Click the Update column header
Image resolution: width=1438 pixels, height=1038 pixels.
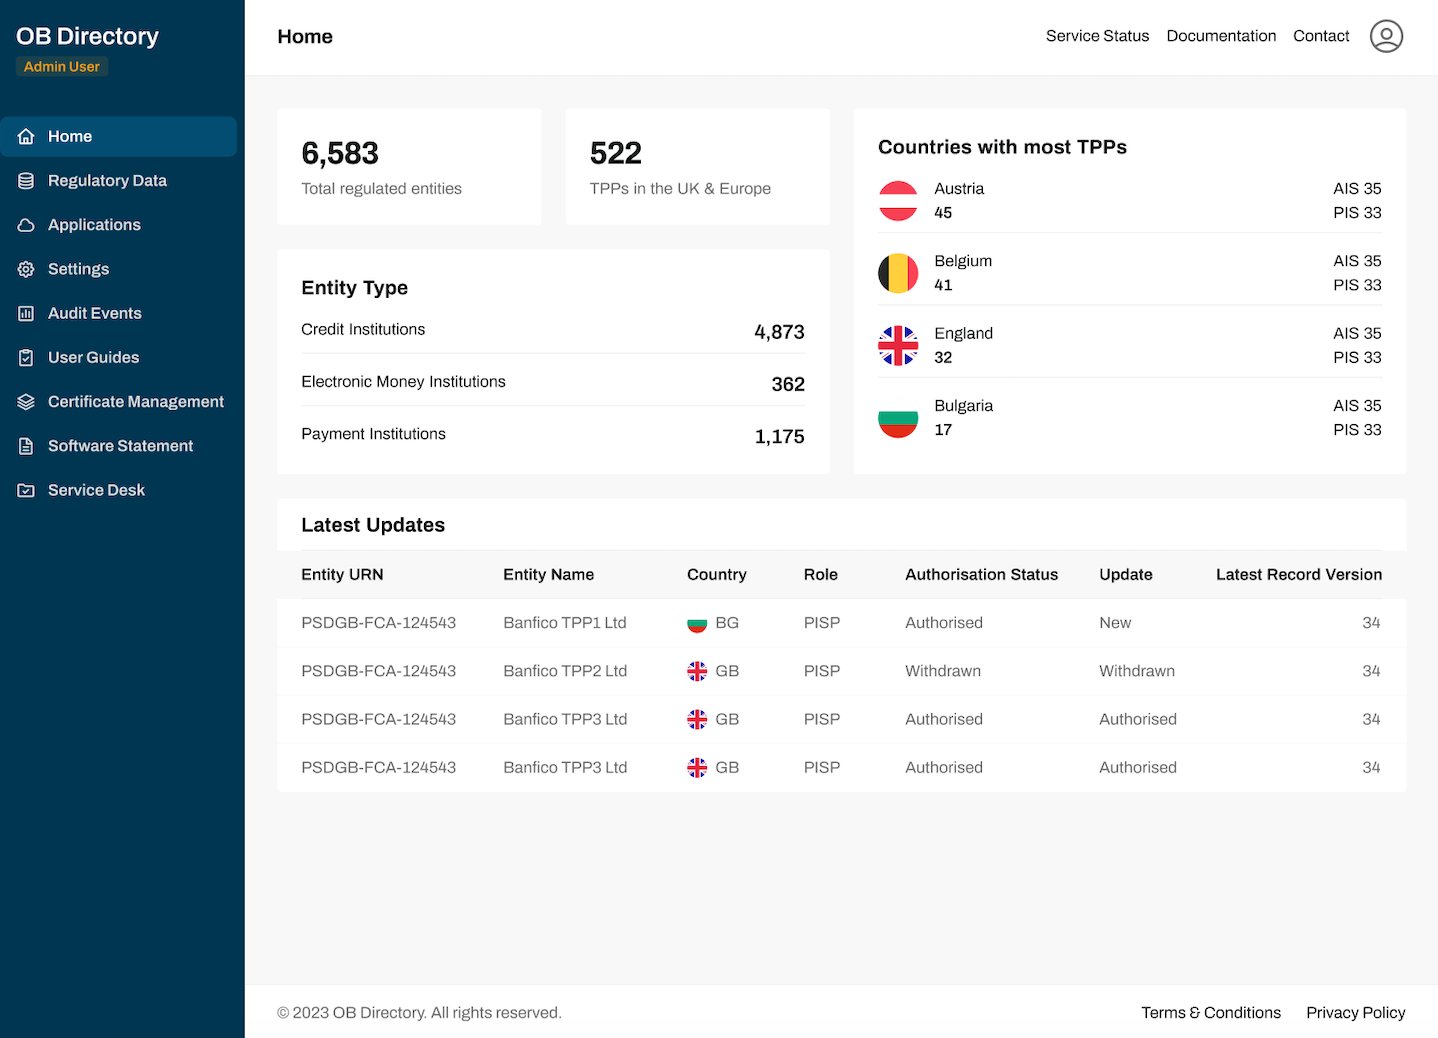[1125, 574]
